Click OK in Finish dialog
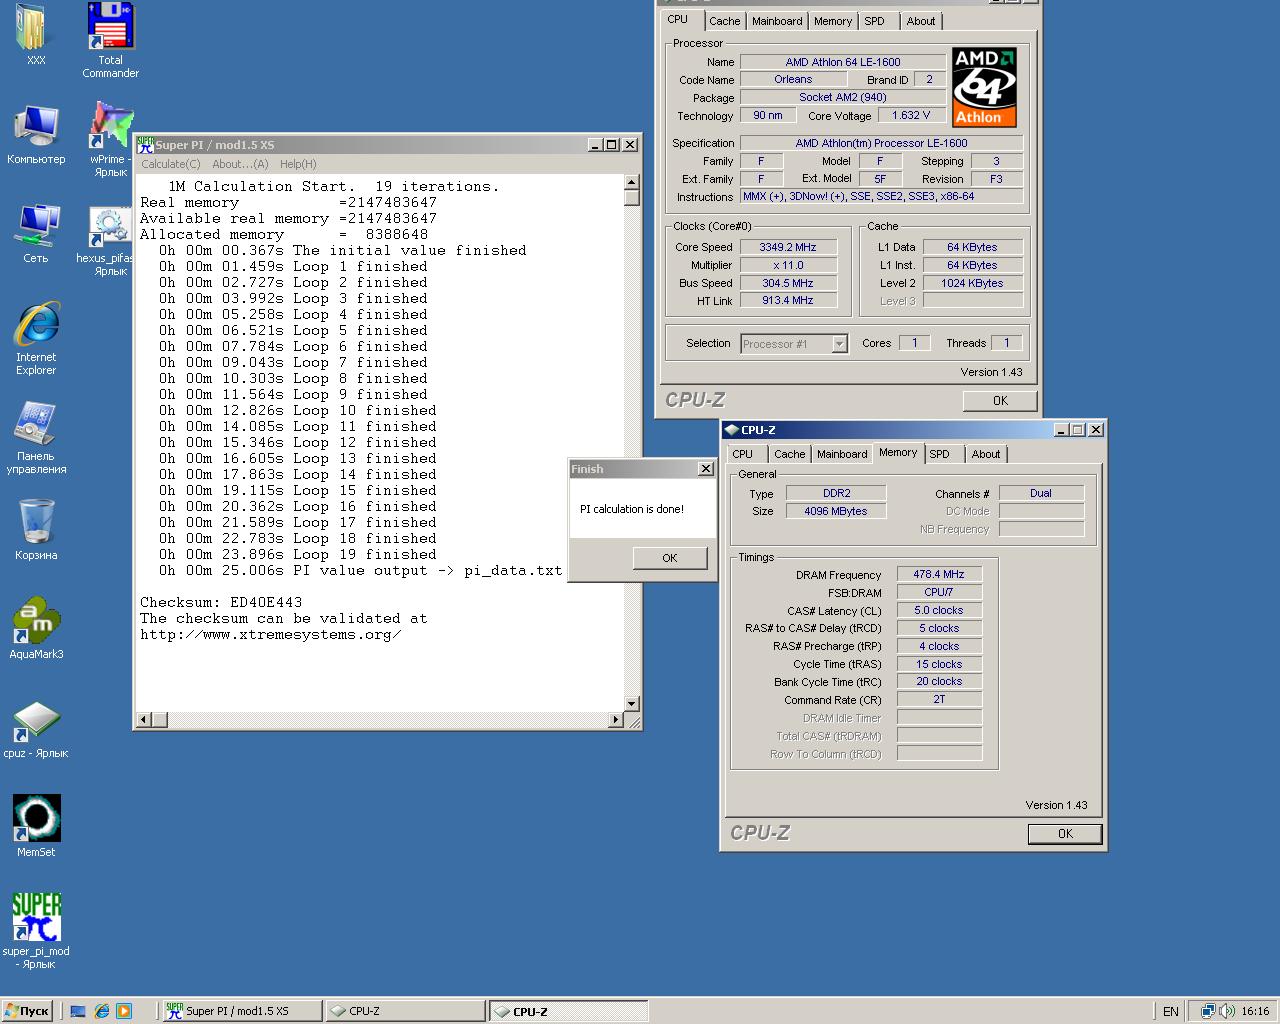This screenshot has height=1024, width=1280. [670, 558]
